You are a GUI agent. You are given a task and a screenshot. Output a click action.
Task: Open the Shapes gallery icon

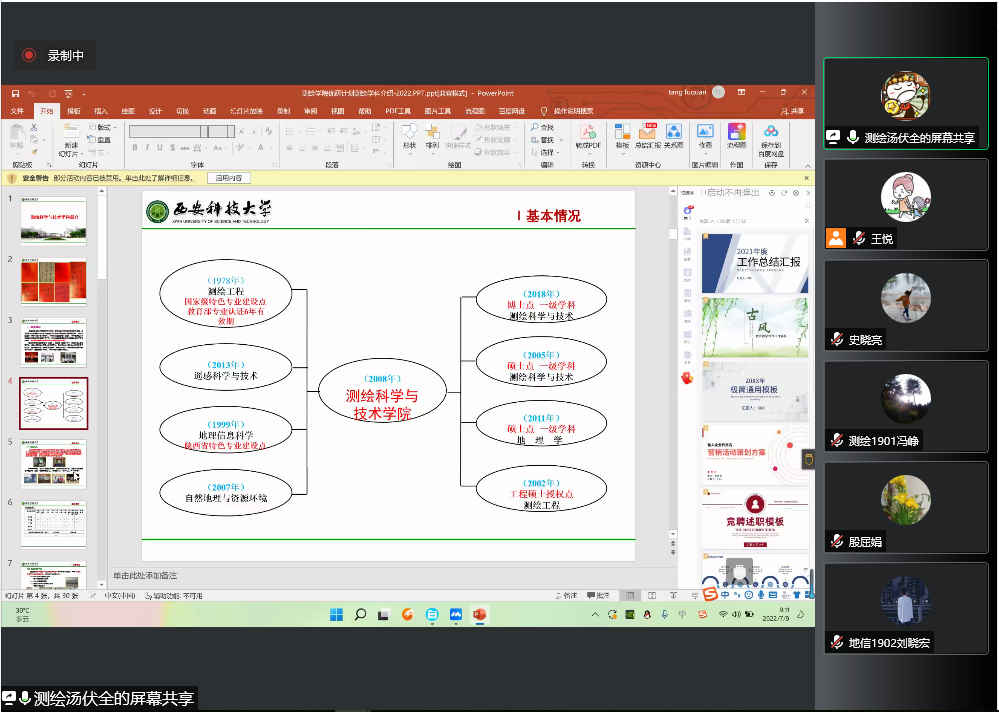coord(409,133)
